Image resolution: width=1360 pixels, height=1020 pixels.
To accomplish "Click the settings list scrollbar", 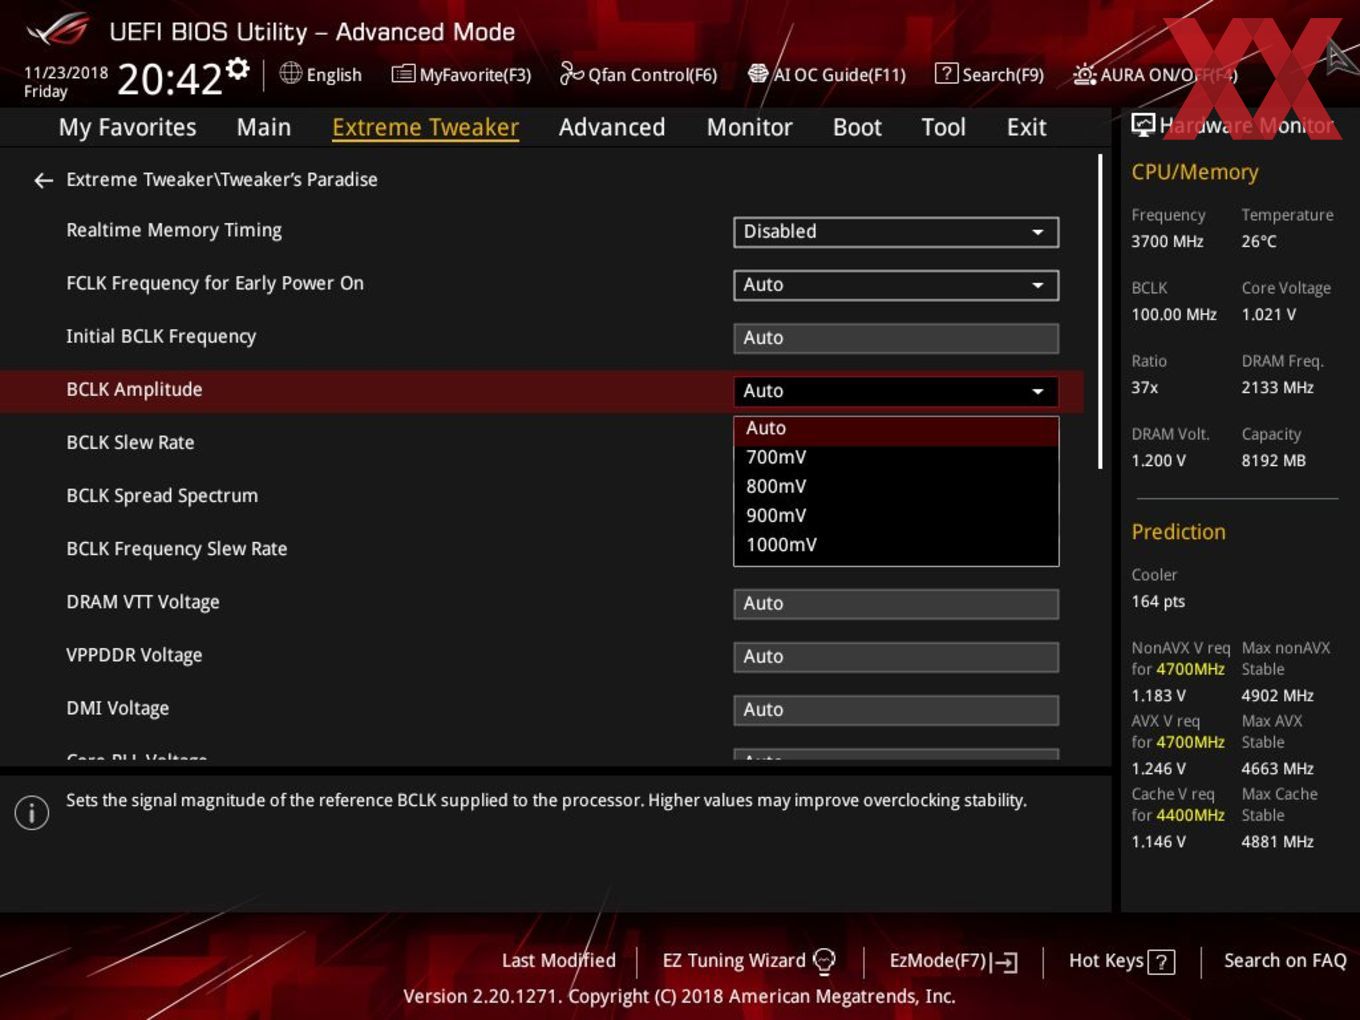I will 1100,310.
